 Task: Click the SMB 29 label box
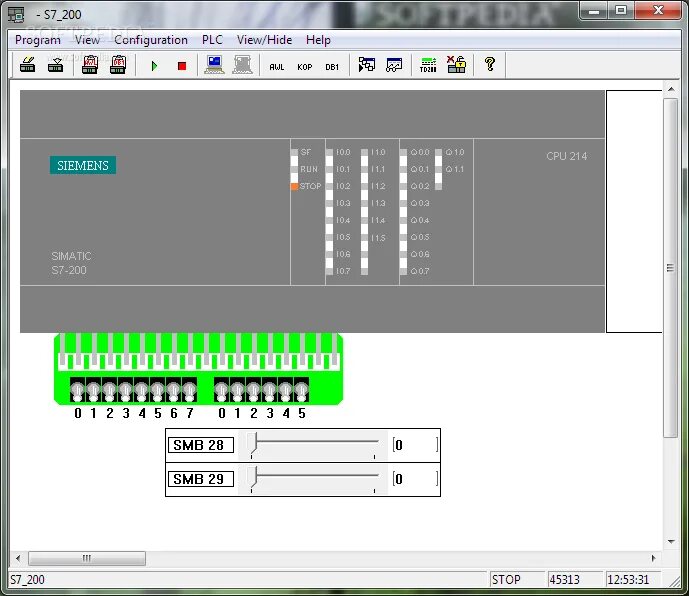(201, 479)
